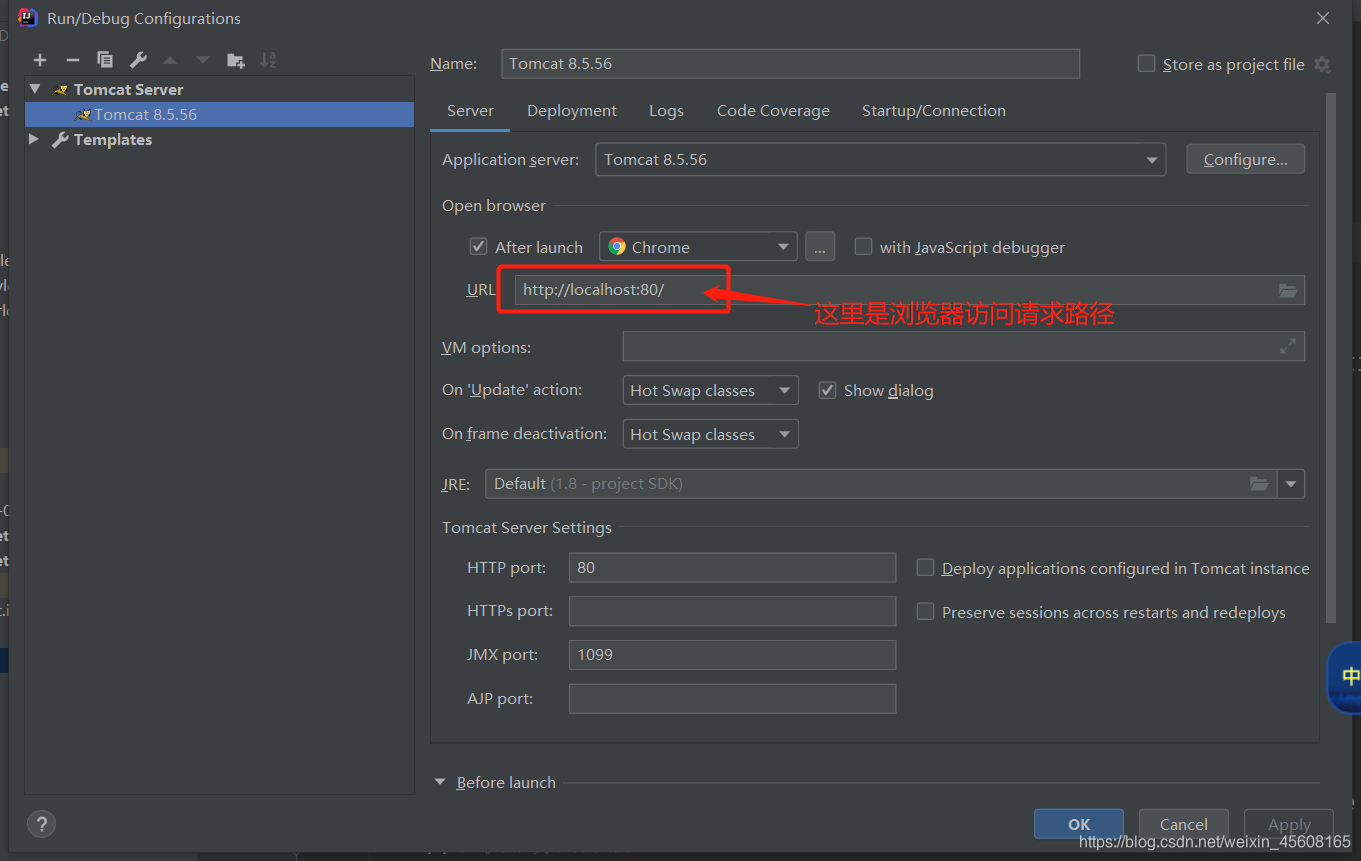Click the VM options input field

click(963, 346)
